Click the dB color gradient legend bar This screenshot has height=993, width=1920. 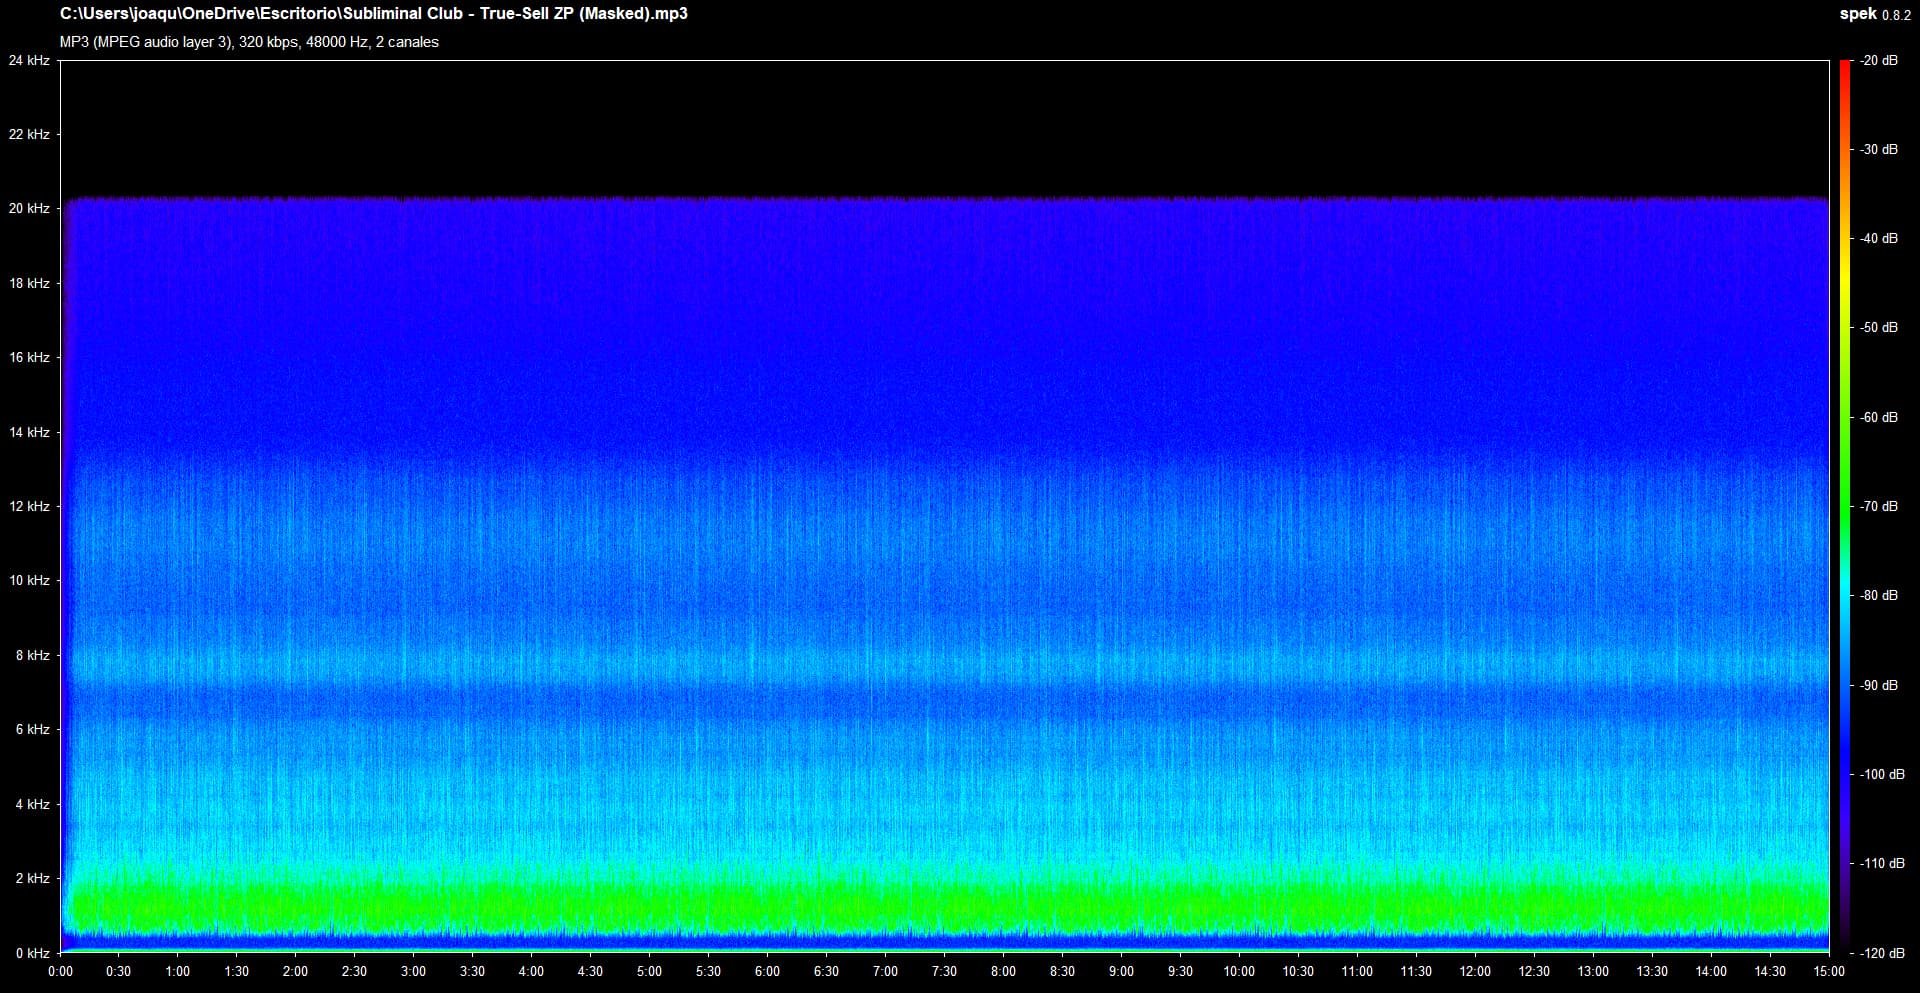(1845, 506)
